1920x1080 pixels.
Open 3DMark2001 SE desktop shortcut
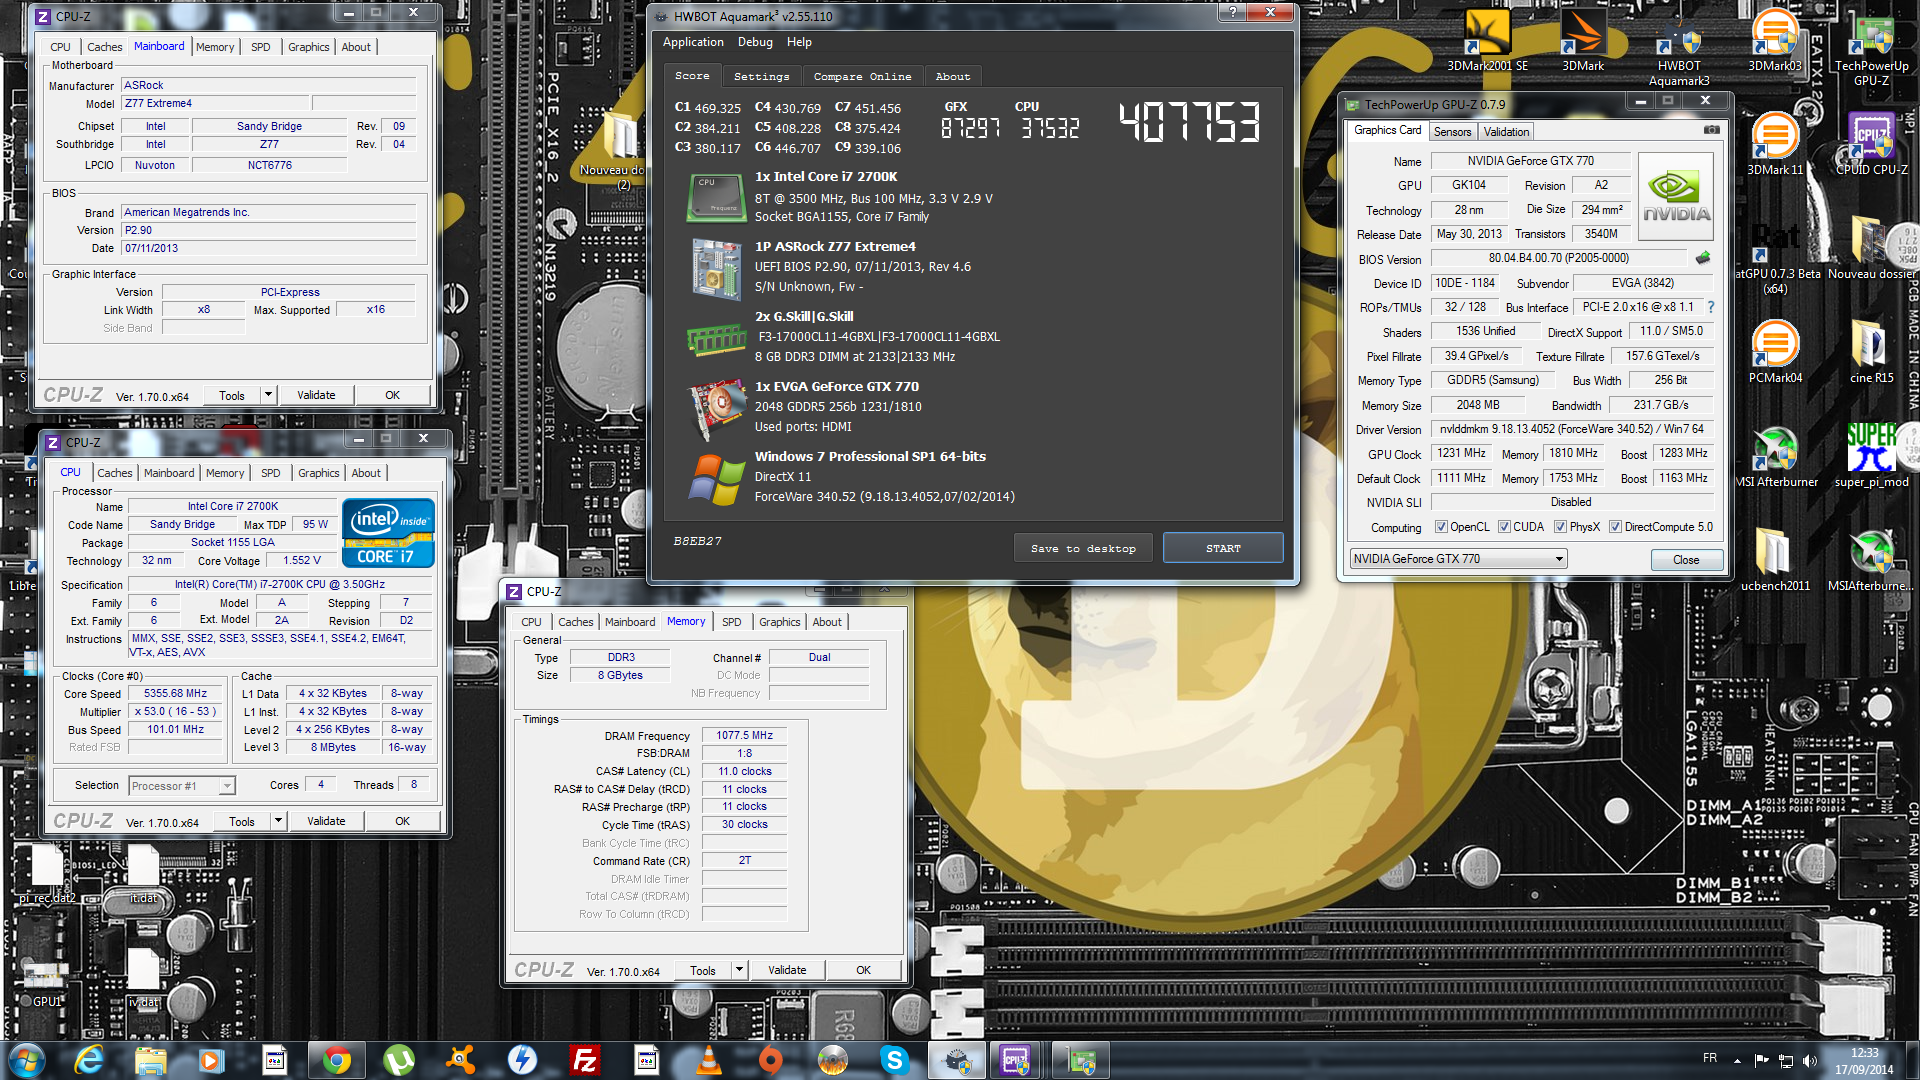pos(1487,40)
